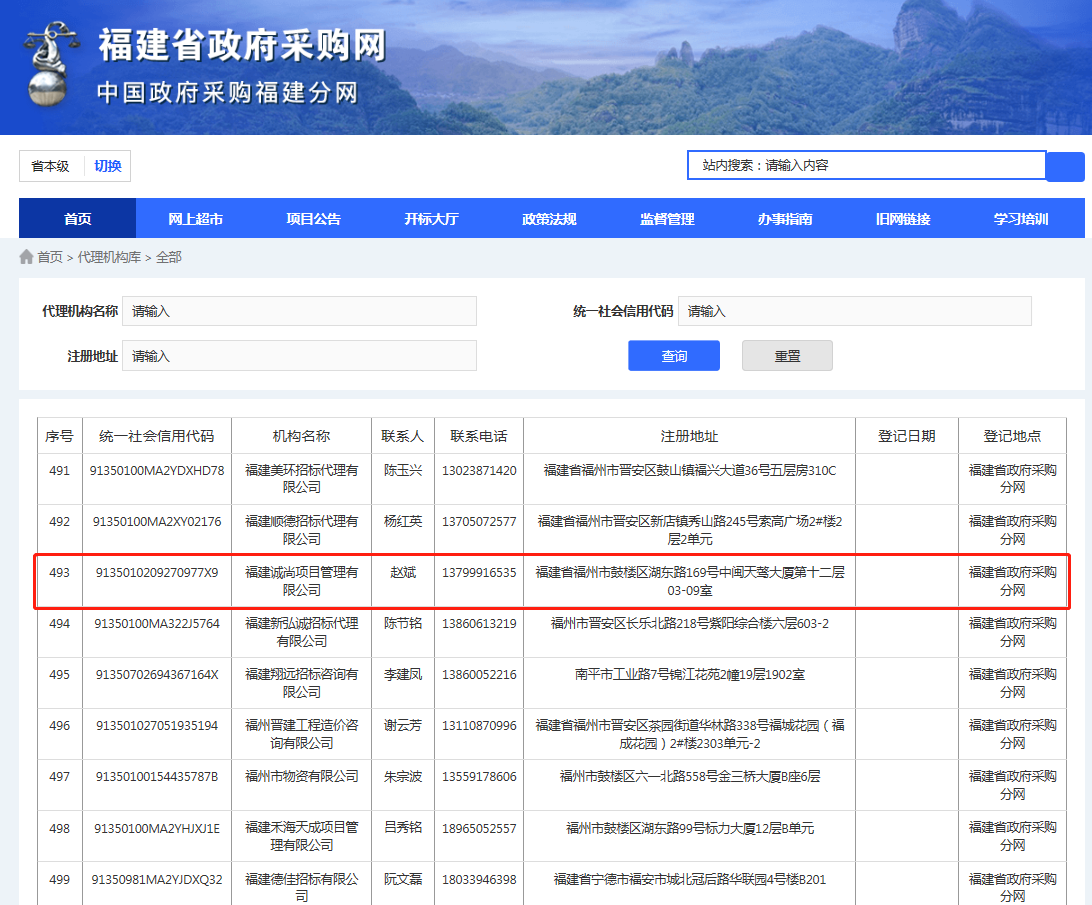Click phone number 13860613219
Screen dimensions: 1092x905
pos(479,624)
